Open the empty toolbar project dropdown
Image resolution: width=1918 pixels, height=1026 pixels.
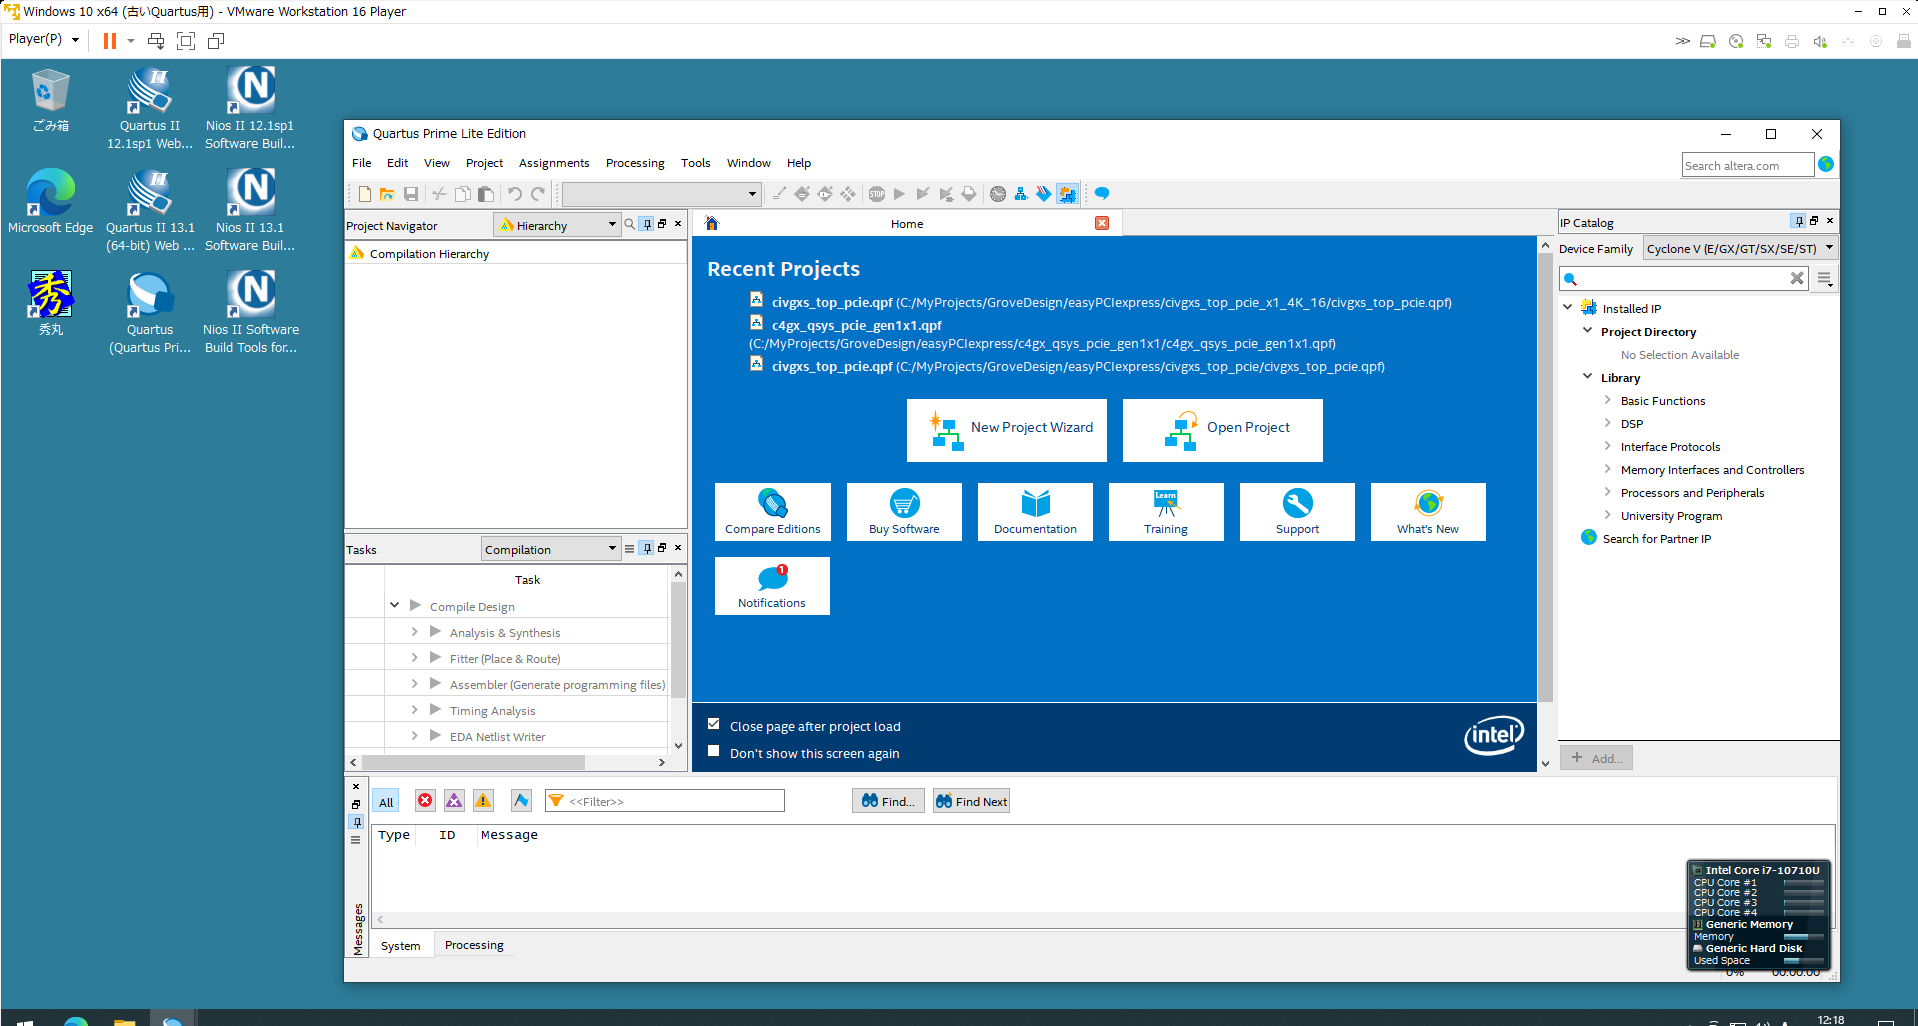661,194
